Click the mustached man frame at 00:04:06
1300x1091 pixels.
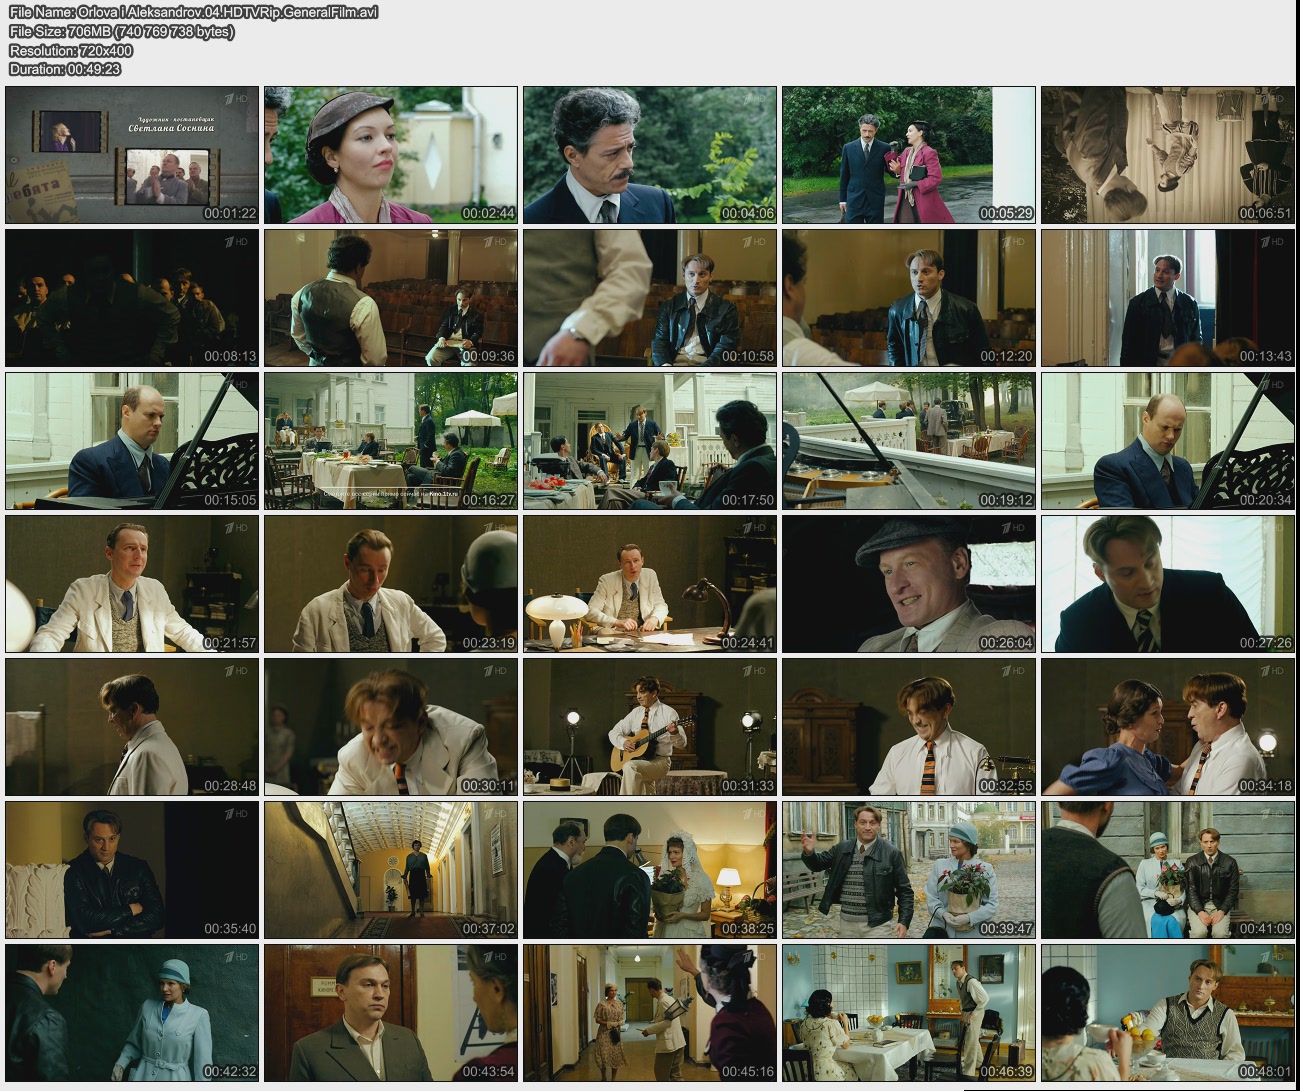pyautogui.click(x=649, y=155)
